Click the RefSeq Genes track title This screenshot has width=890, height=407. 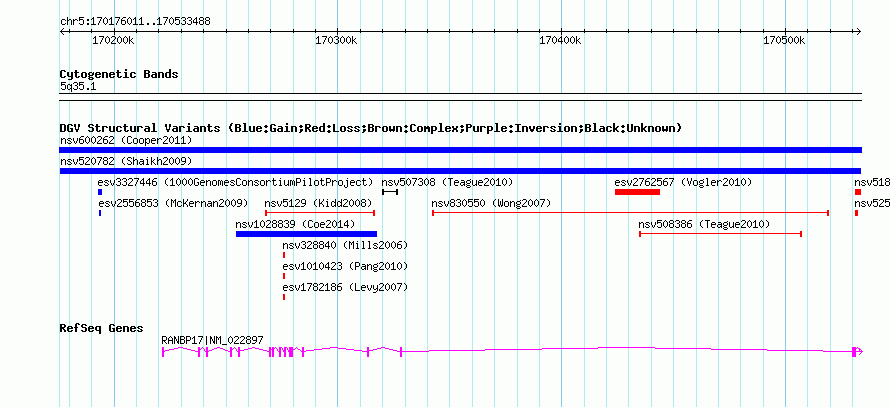[x=102, y=328]
